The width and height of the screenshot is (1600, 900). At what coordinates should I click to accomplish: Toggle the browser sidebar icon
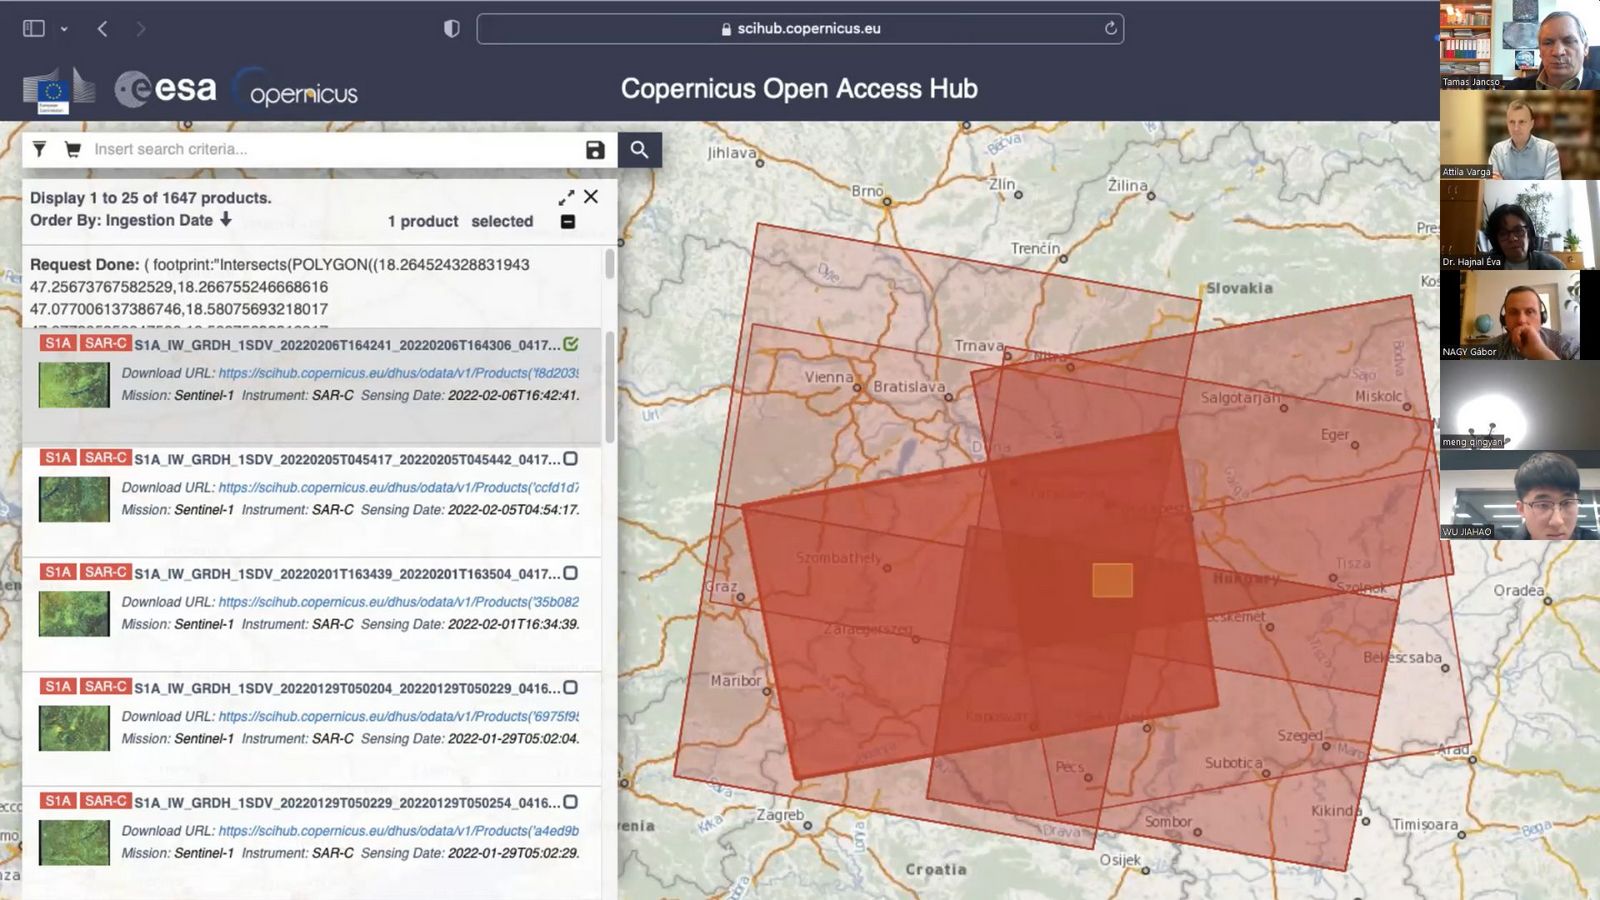point(34,28)
